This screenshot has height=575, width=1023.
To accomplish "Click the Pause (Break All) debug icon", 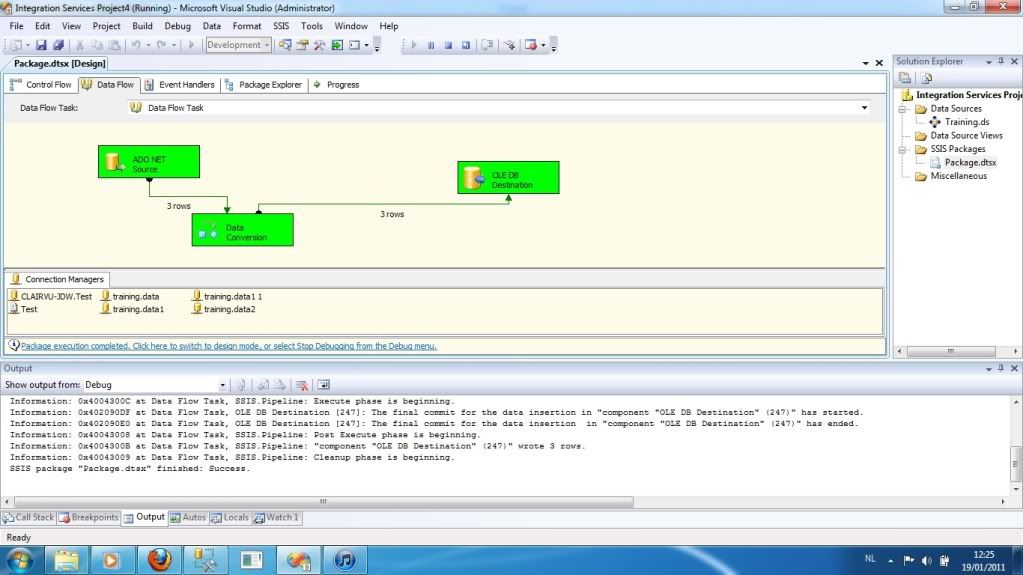I will 431,45.
